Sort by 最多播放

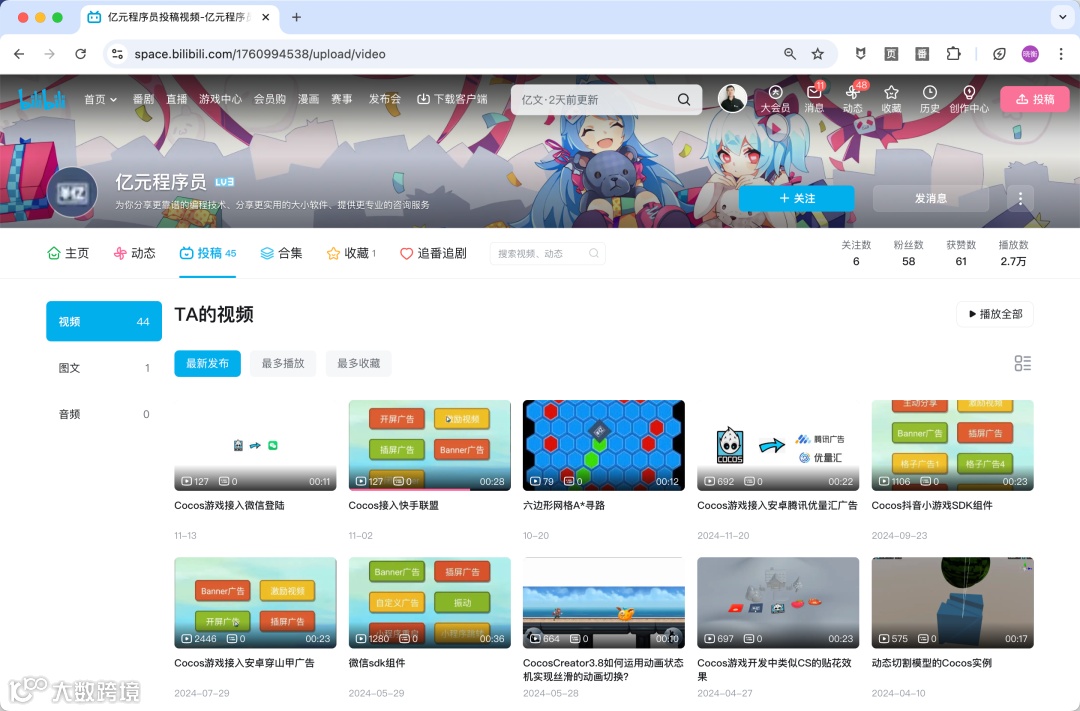[283, 363]
